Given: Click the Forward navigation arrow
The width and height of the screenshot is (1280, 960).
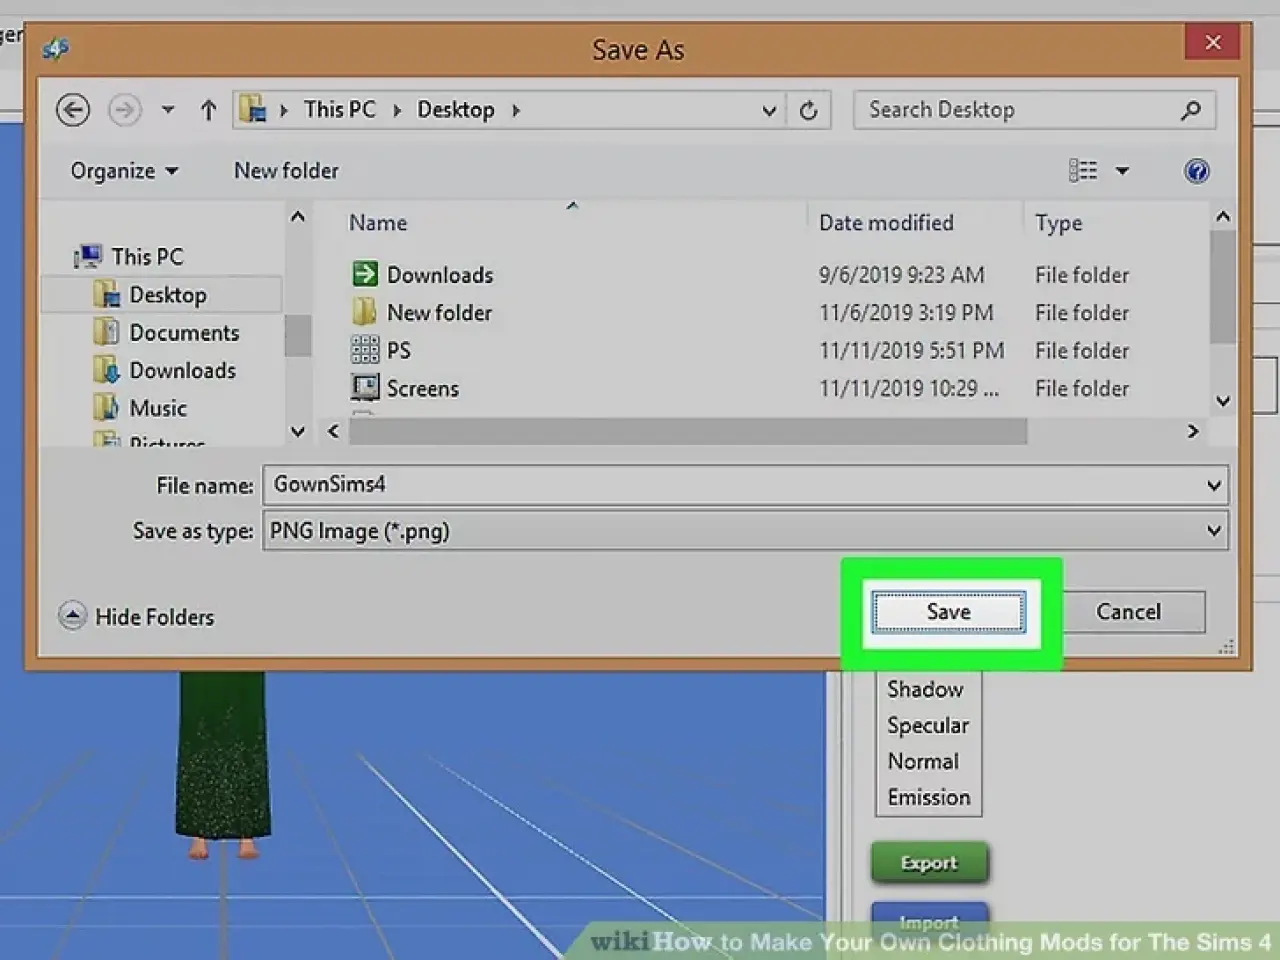Looking at the screenshot, I should [x=124, y=110].
